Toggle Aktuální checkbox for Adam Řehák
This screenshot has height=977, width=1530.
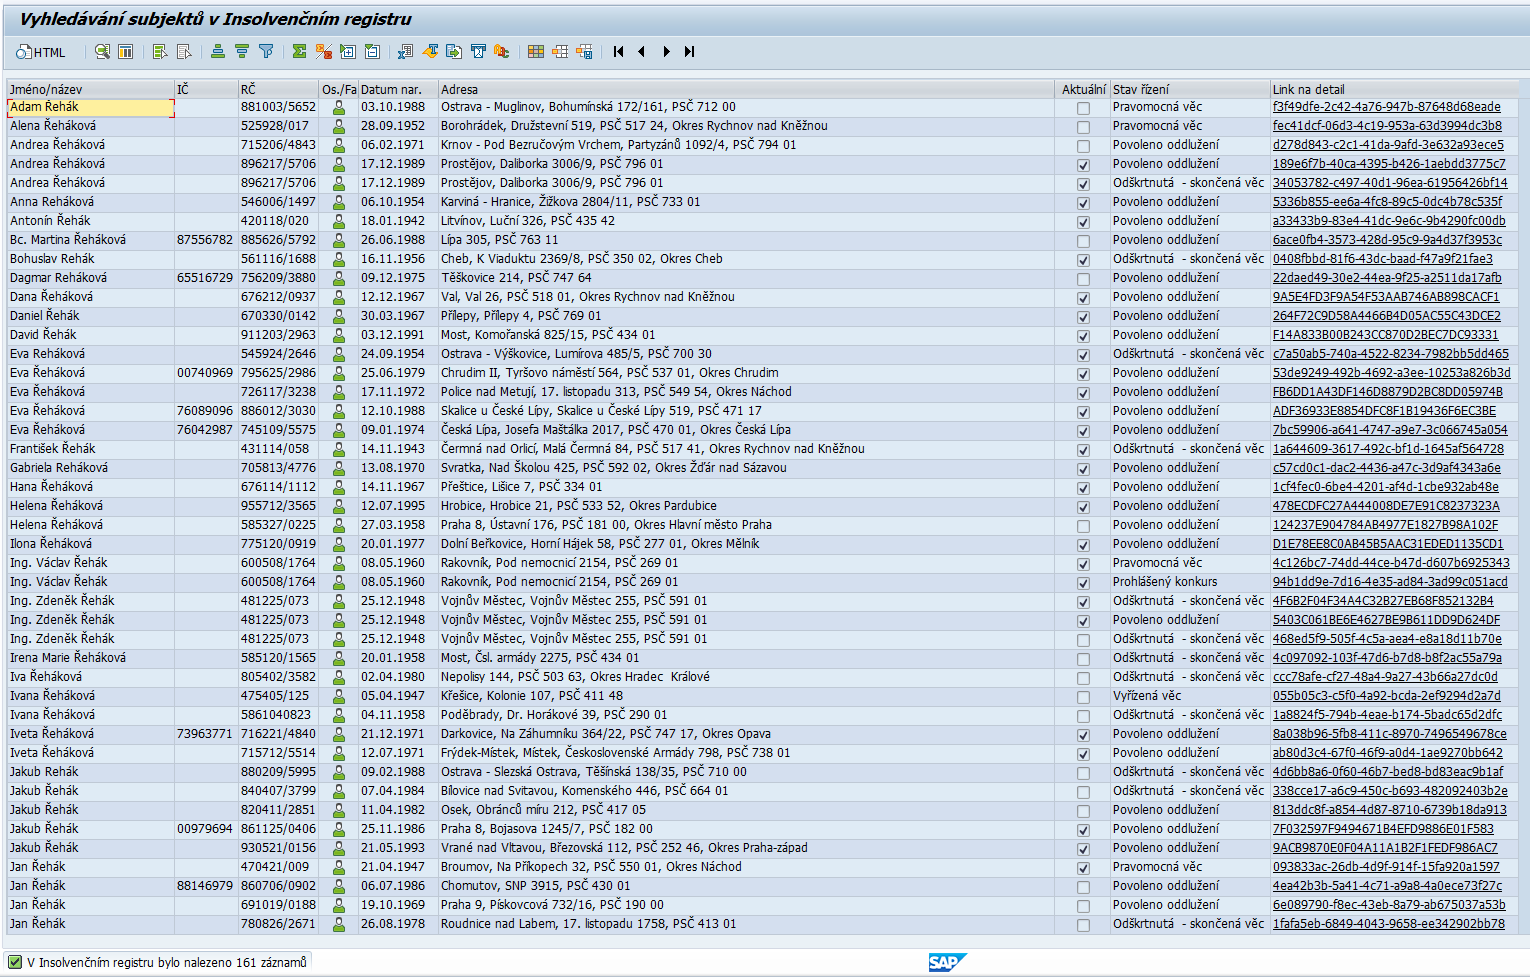1083,108
